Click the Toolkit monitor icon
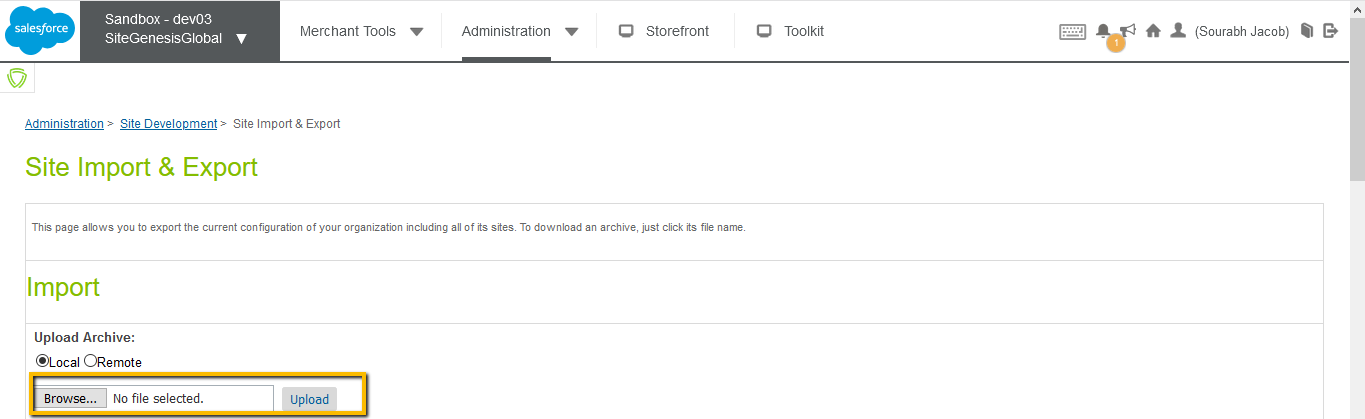This screenshot has width=1365, height=419. pos(765,31)
